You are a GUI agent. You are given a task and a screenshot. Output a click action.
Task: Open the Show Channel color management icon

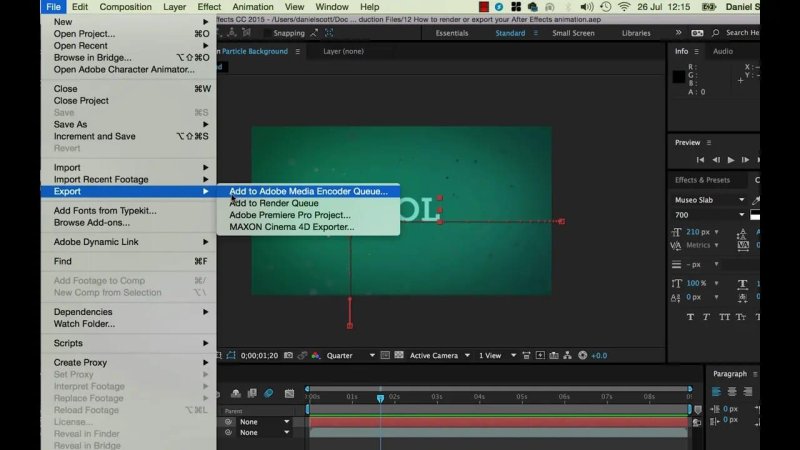[x=316, y=356]
